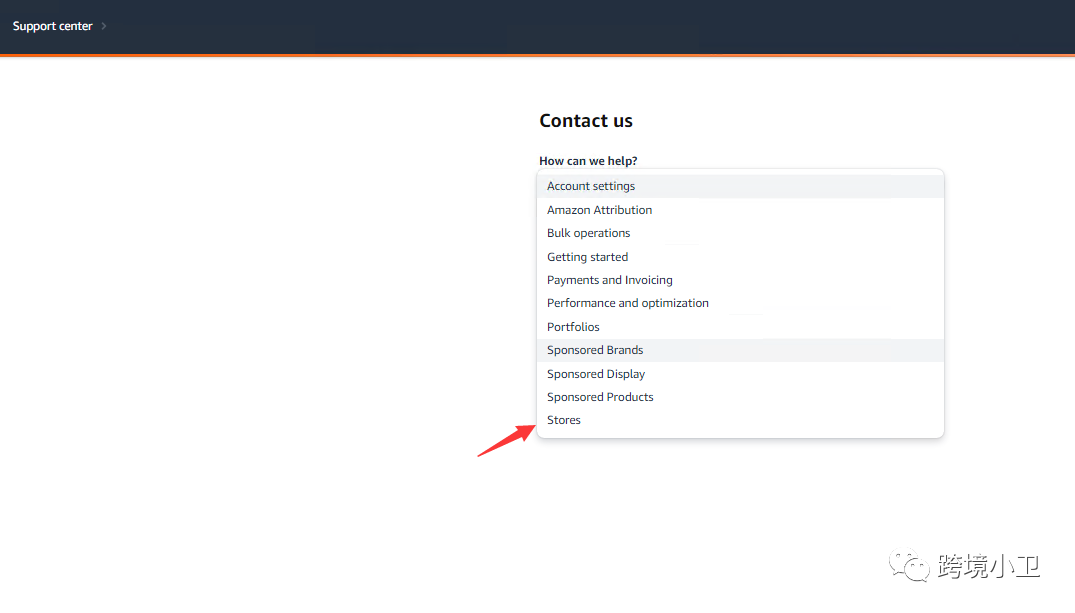Choose Payments and Invoicing
1075x613 pixels.
[740, 280]
